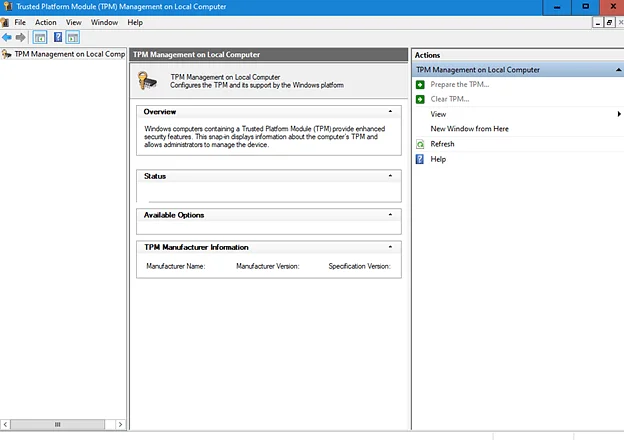The height and width of the screenshot is (440, 624).
Task: Open the Window menu
Action: pyautogui.click(x=104, y=23)
